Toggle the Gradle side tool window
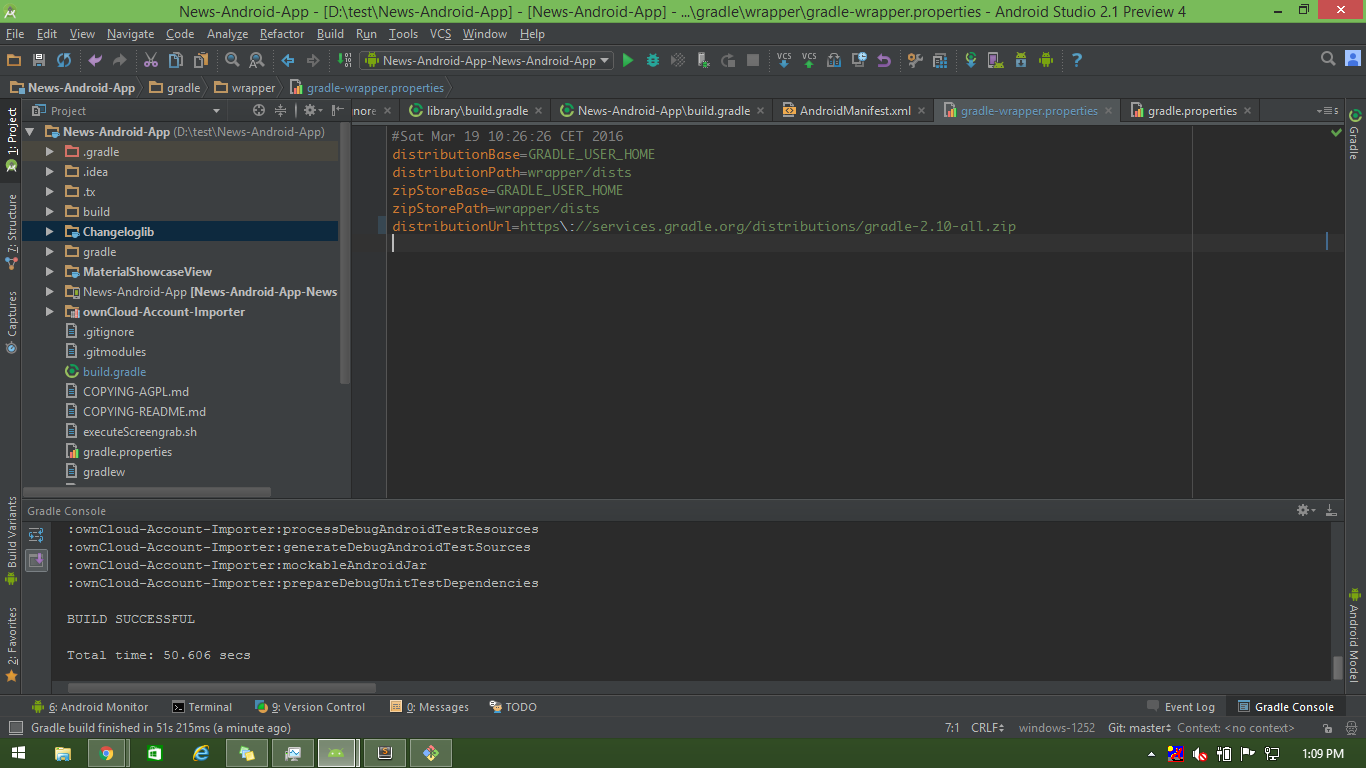This screenshot has width=1366, height=768. 1354,136
